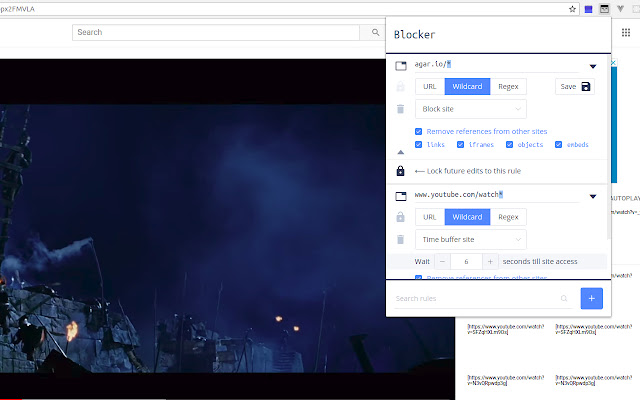
Task: Open the blue square extension icon
Action: coord(588,9)
